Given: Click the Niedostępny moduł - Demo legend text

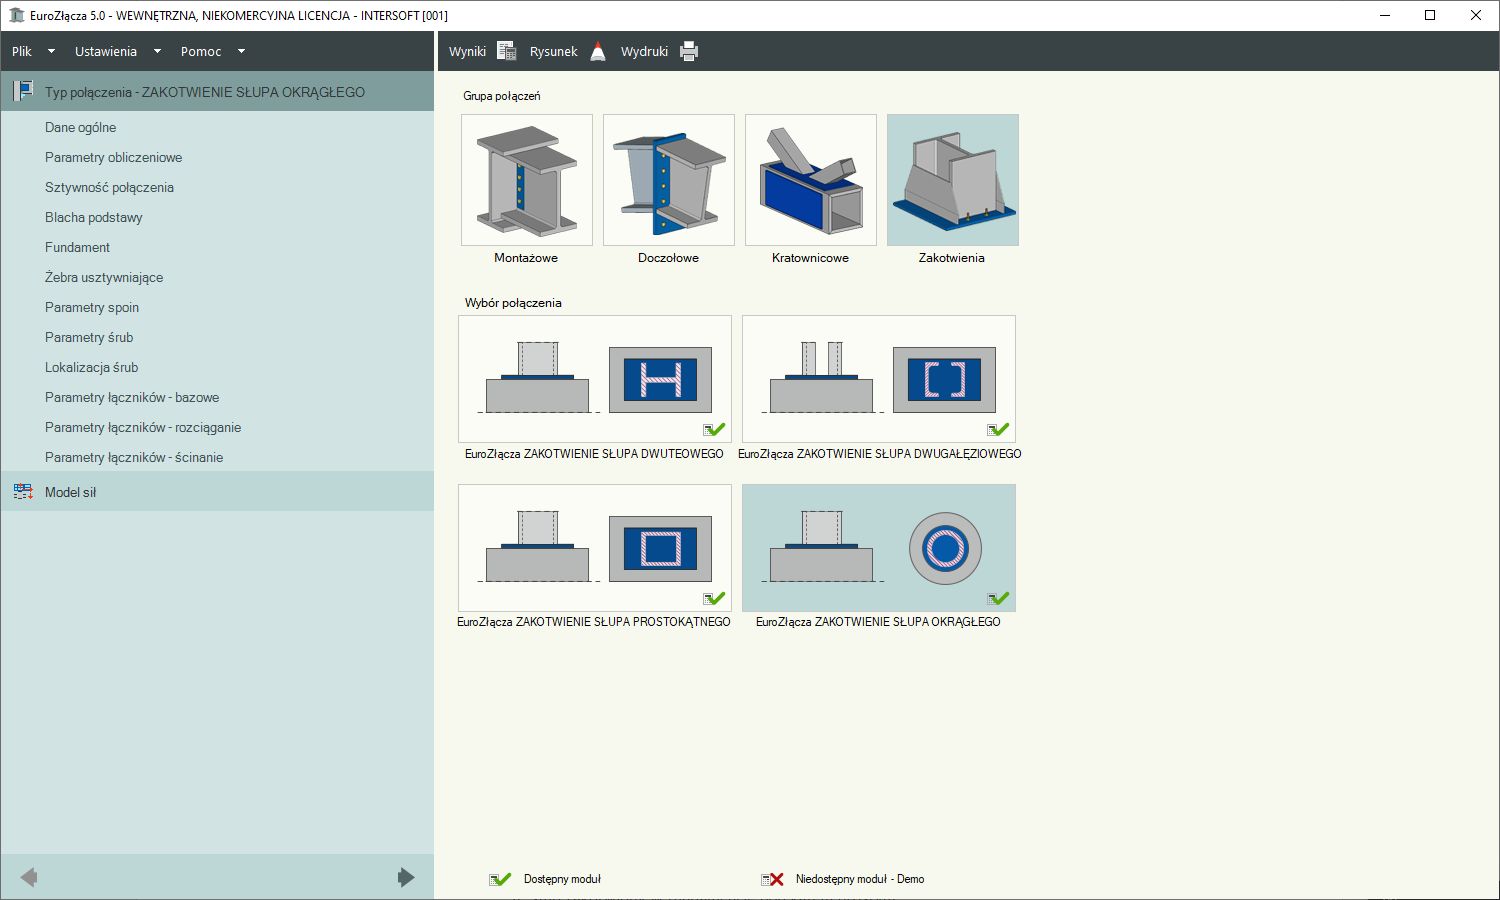Looking at the screenshot, I should point(860,879).
